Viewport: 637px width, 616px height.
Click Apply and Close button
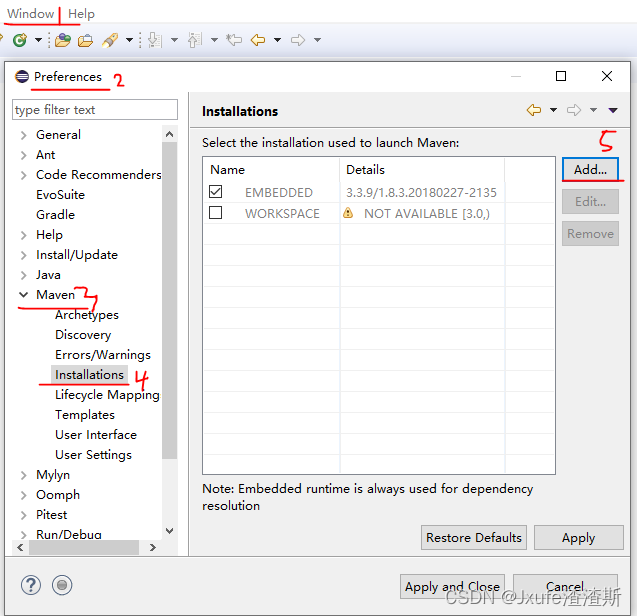(x=452, y=586)
